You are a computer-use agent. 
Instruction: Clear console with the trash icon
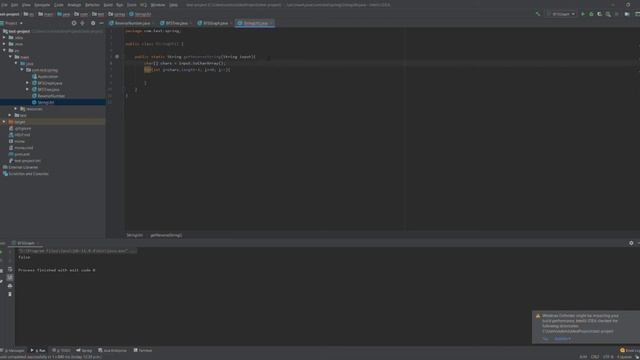10,294
